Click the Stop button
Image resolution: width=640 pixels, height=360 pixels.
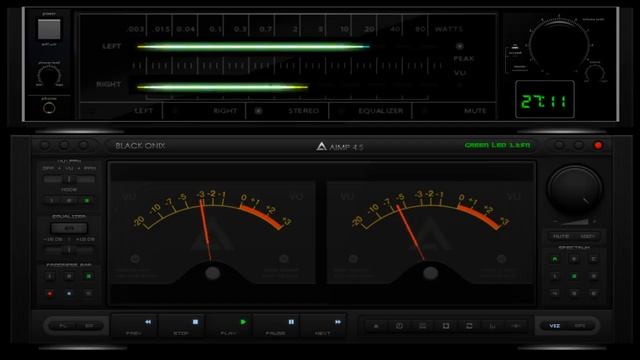[x=182, y=326]
